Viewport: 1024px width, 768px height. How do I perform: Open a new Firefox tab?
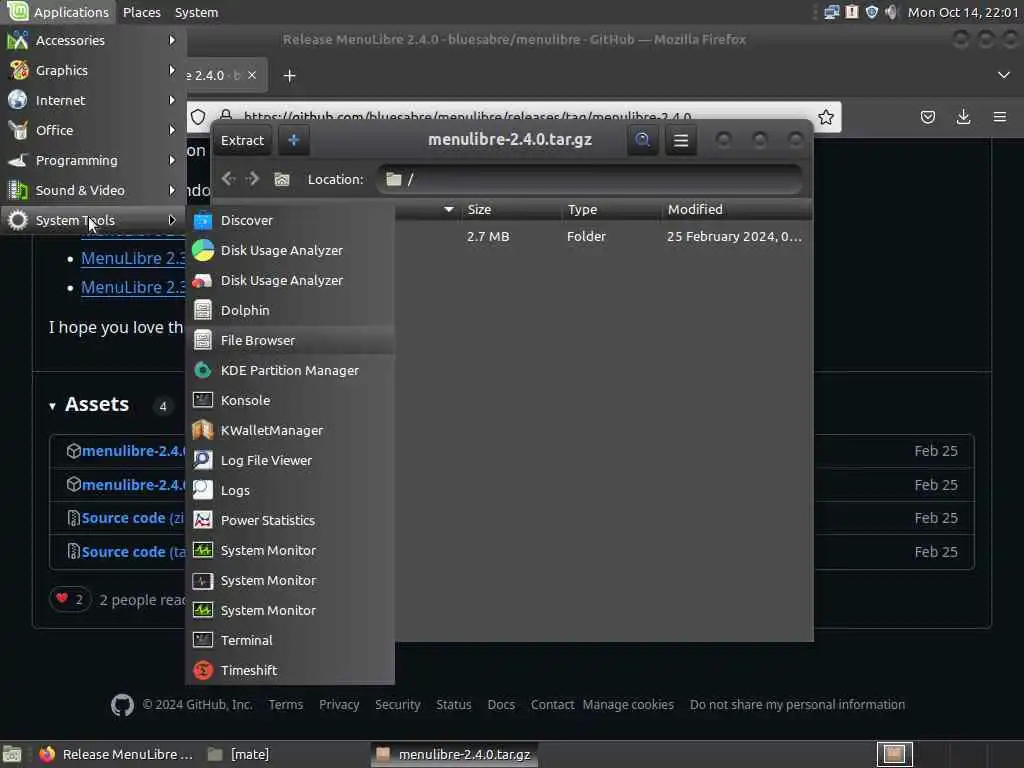(289, 76)
